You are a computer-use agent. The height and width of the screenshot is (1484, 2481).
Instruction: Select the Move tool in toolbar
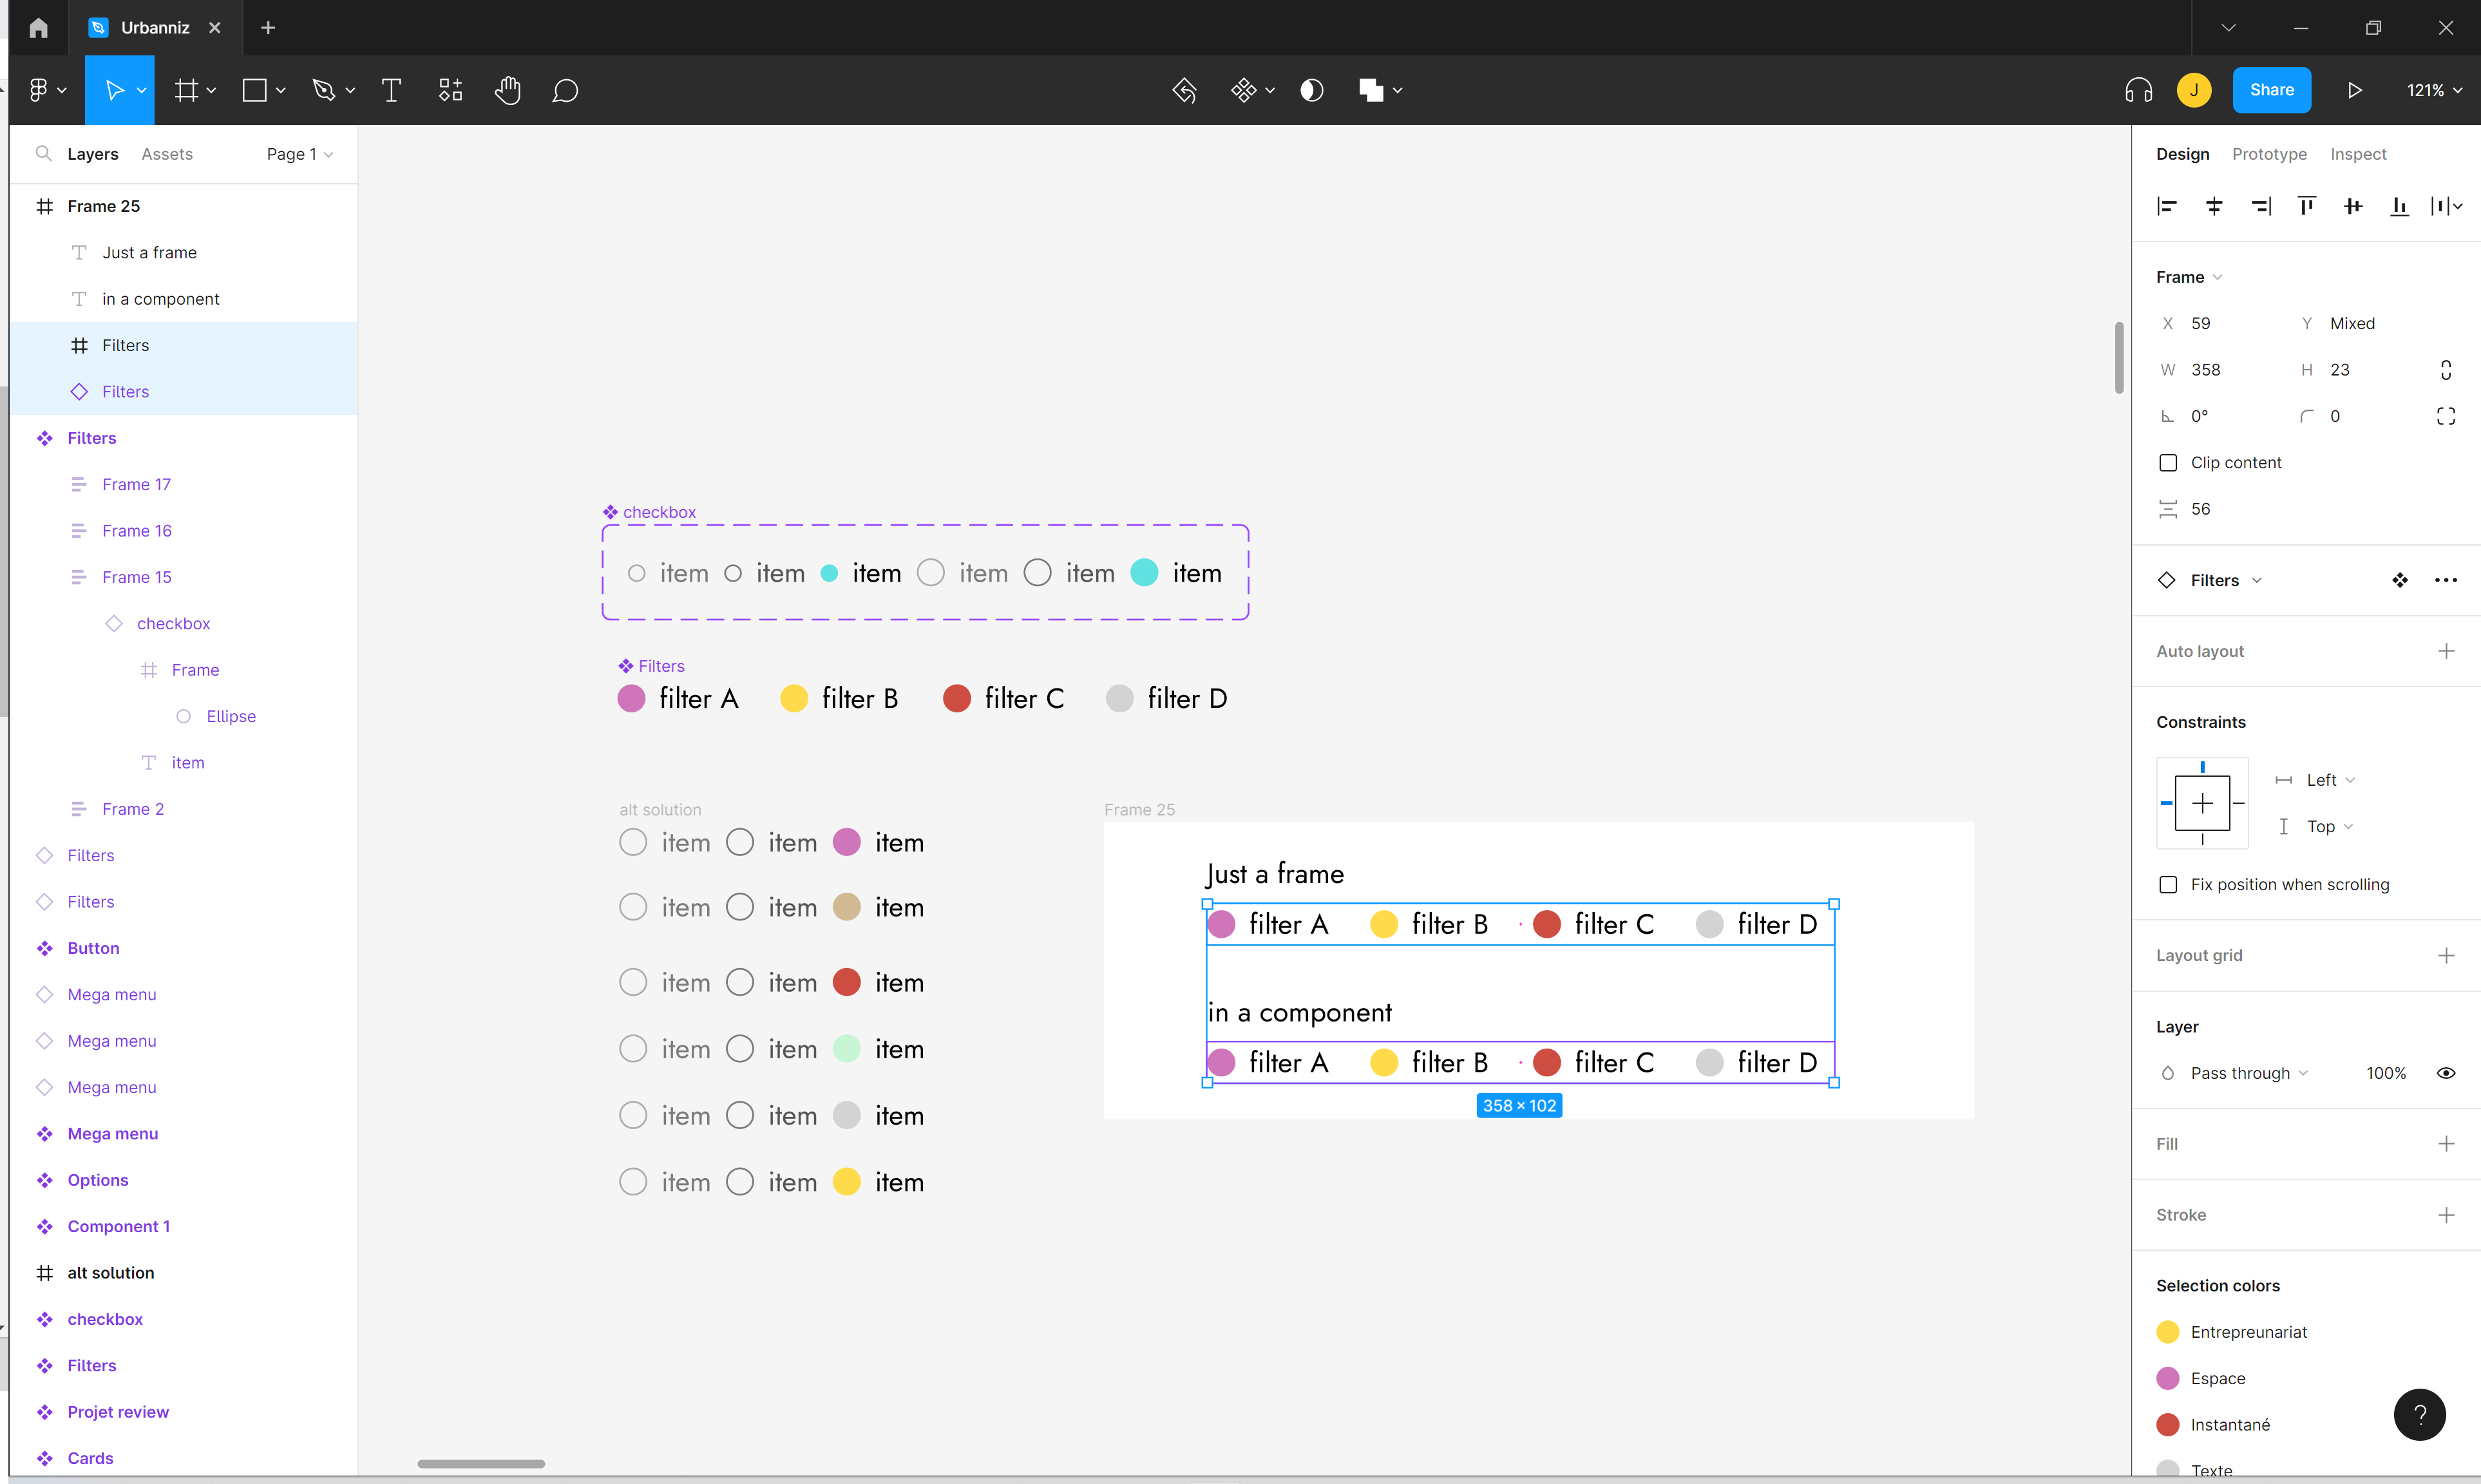pos(115,90)
